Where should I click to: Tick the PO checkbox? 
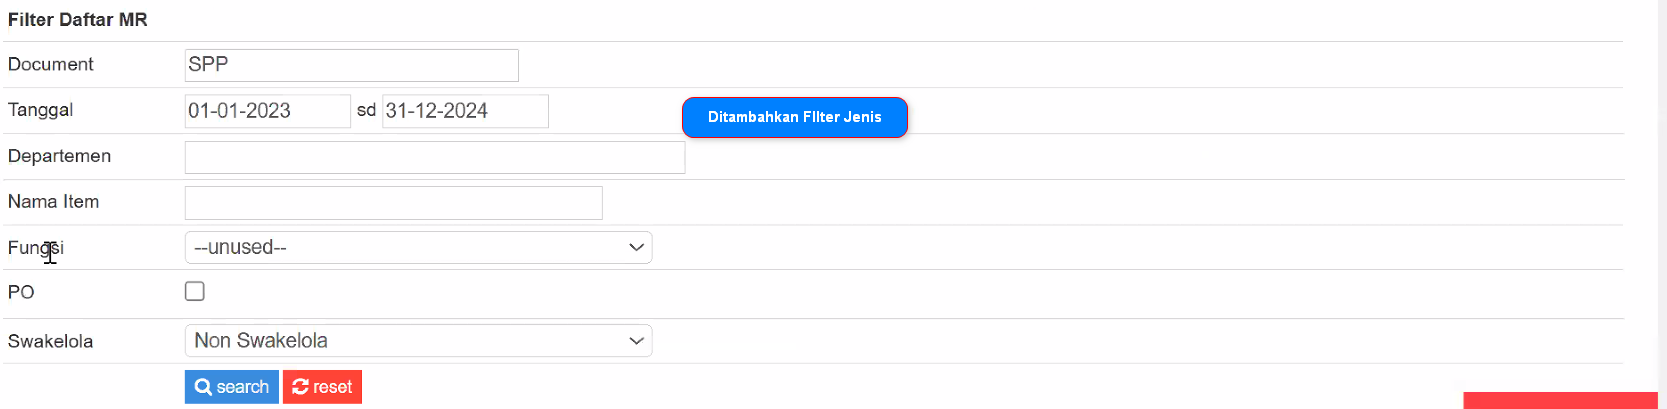tap(195, 291)
